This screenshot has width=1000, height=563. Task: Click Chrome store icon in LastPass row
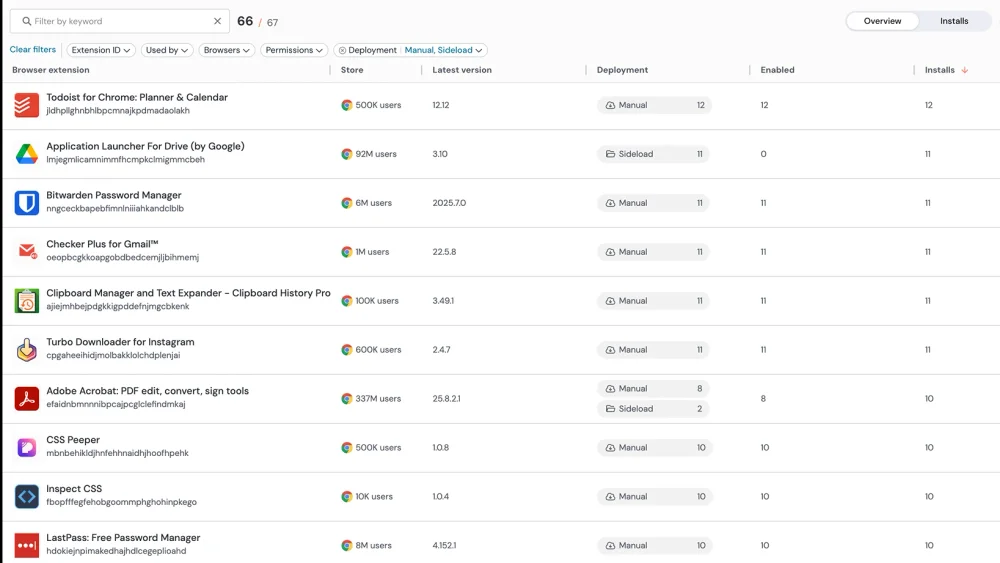pos(346,546)
